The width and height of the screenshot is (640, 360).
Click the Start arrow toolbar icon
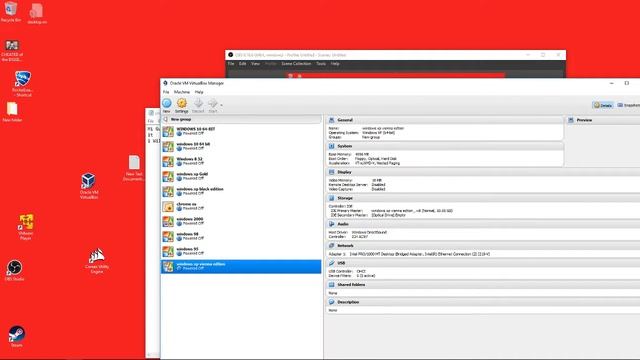coord(213,105)
